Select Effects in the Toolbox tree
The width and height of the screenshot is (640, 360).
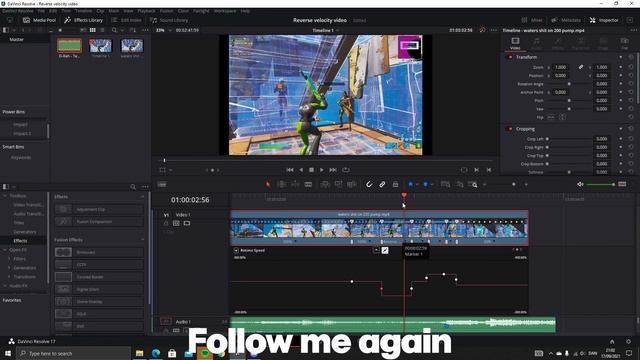tap(20, 241)
